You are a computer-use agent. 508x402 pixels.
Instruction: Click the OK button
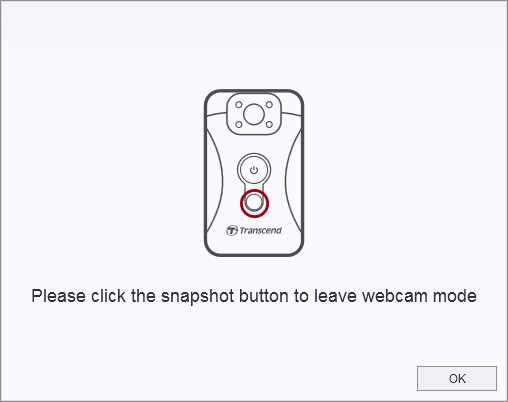[x=457, y=378]
